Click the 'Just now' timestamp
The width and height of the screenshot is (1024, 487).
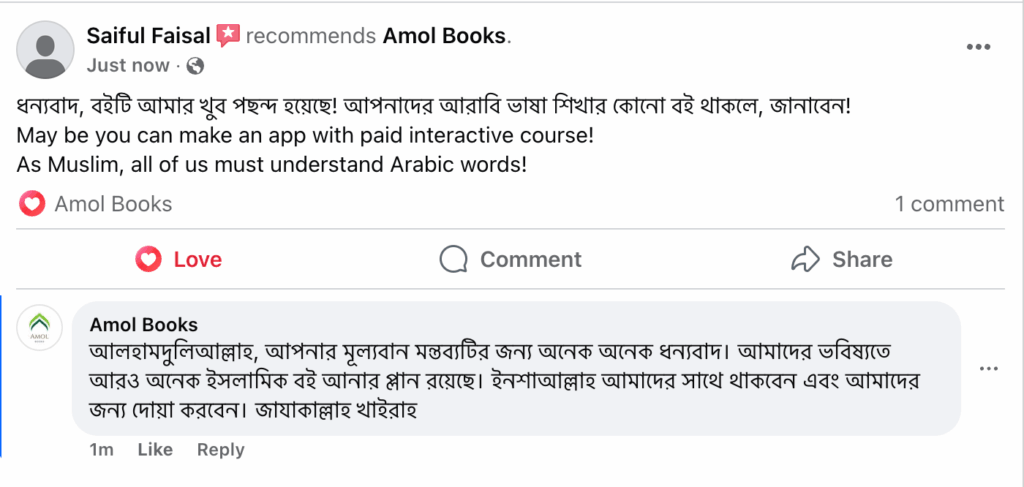click(128, 65)
